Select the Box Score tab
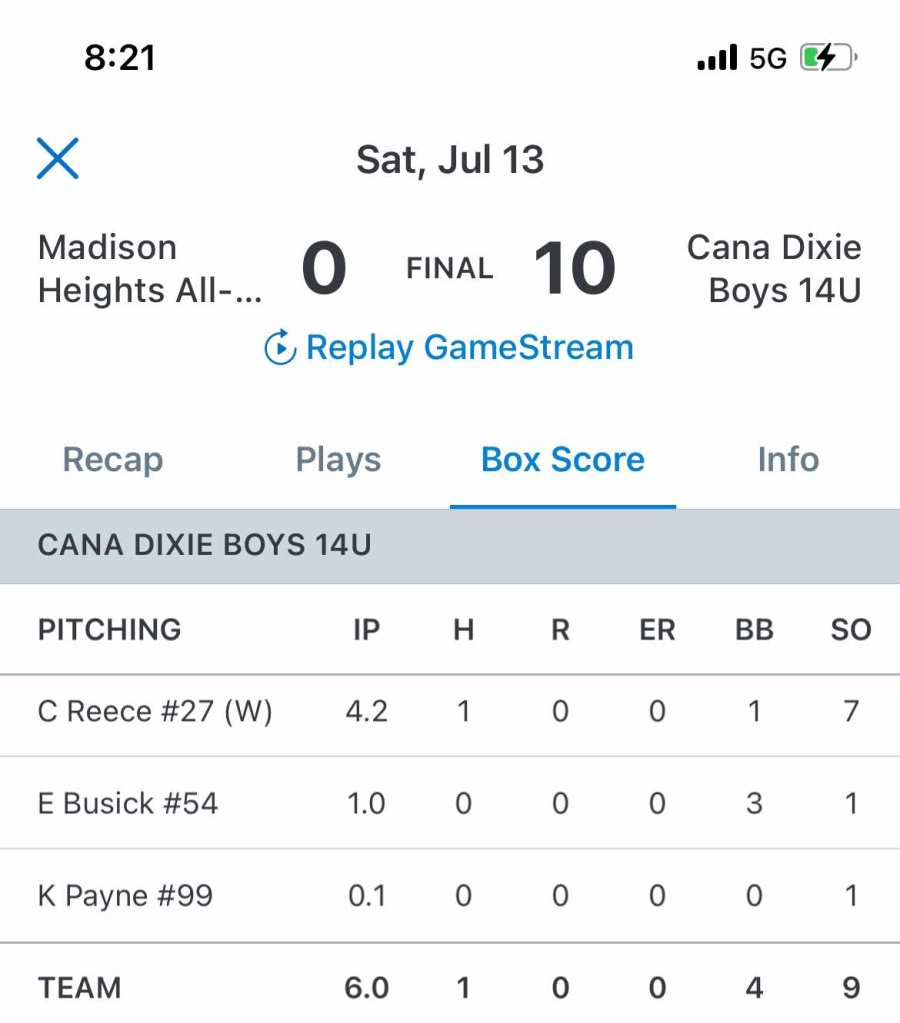 (563, 460)
